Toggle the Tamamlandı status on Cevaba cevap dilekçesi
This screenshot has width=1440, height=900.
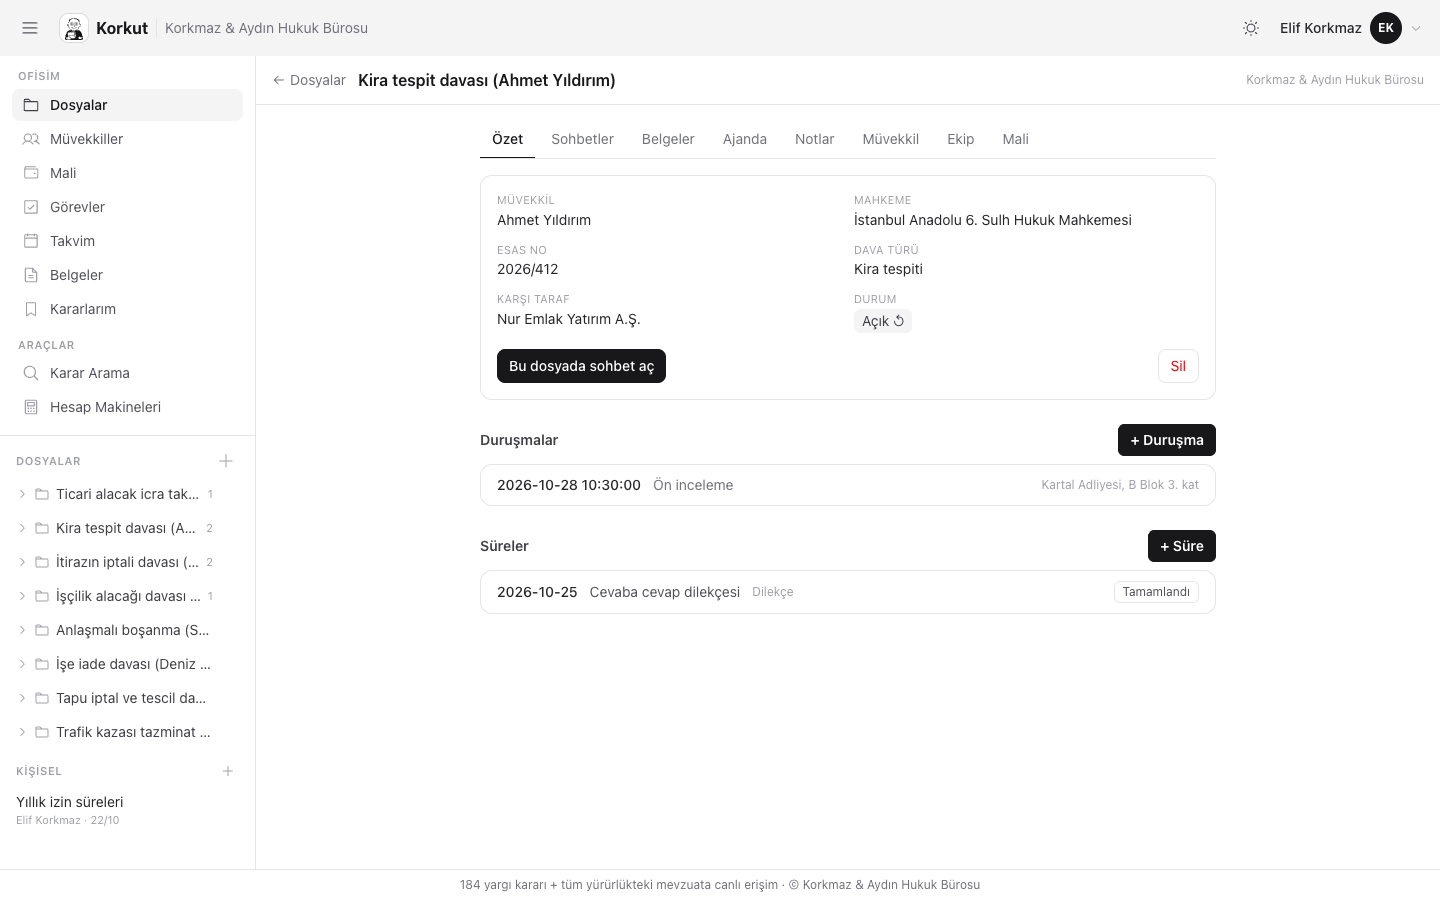point(1156,592)
